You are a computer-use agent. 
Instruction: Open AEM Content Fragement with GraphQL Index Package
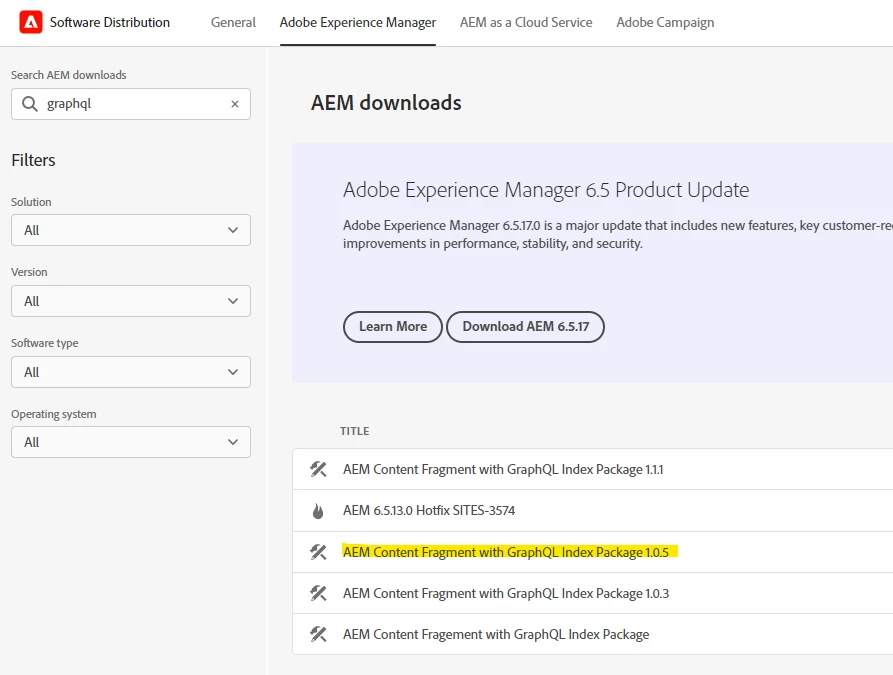pos(496,634)
